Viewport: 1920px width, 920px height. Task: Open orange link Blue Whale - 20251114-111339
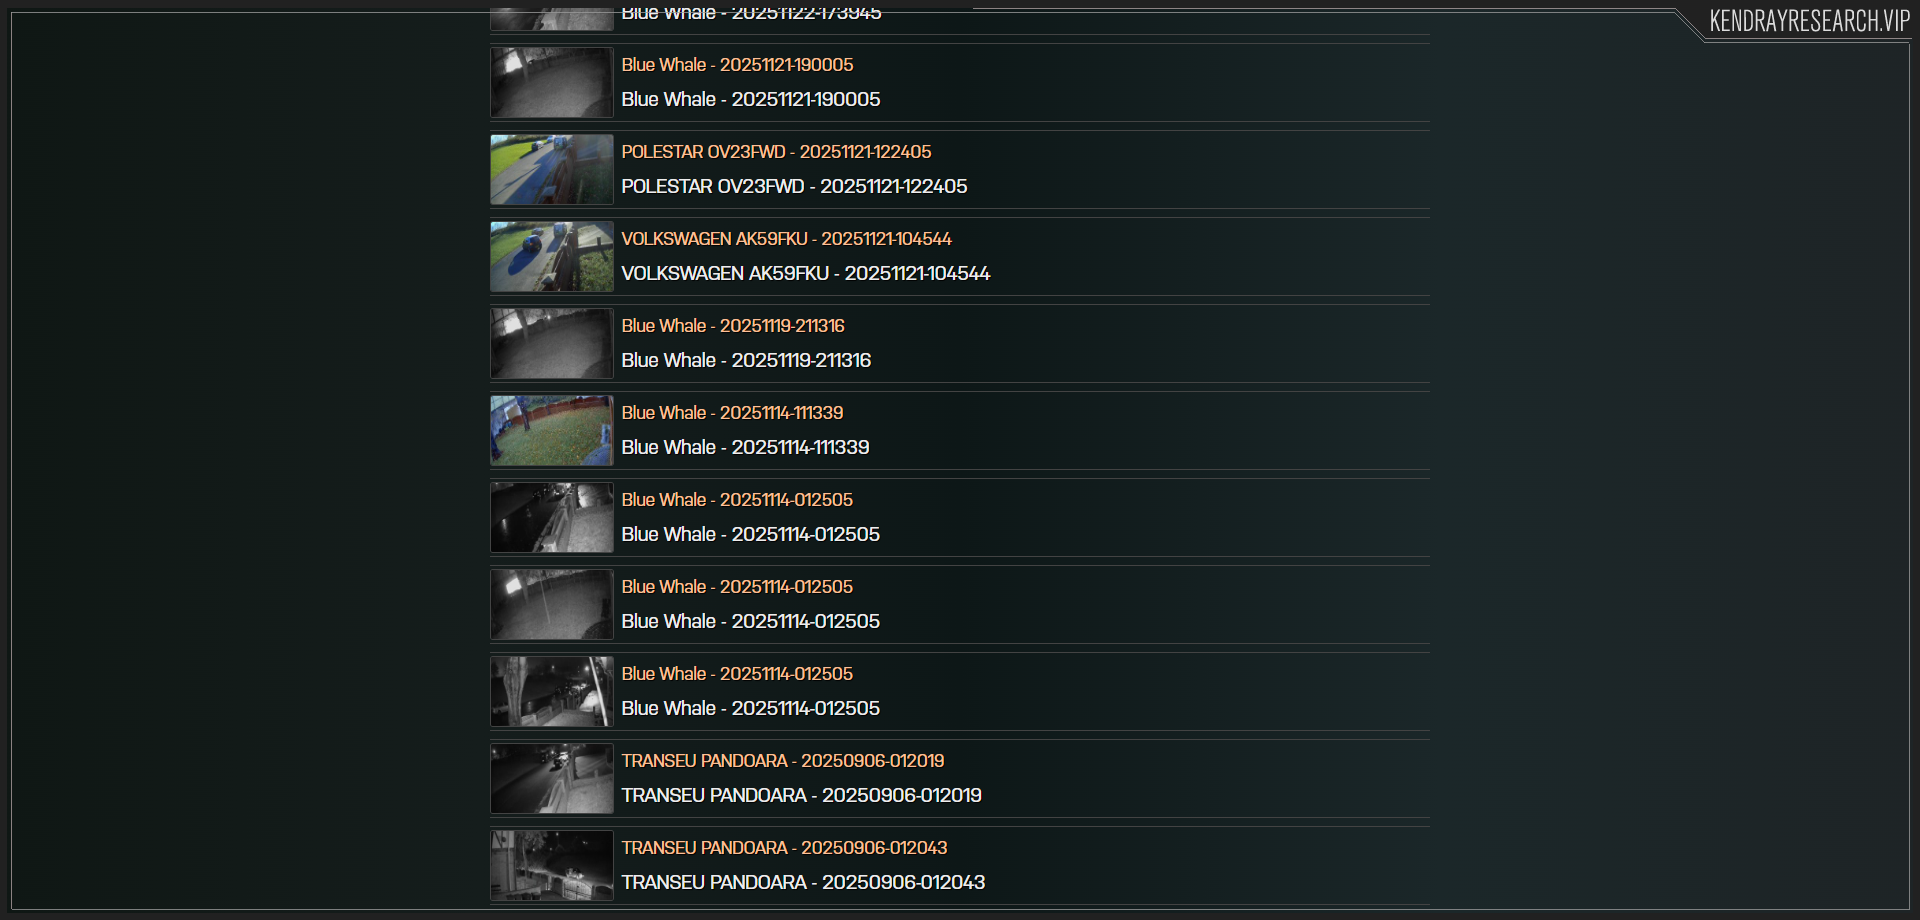(x=732, y=413)
